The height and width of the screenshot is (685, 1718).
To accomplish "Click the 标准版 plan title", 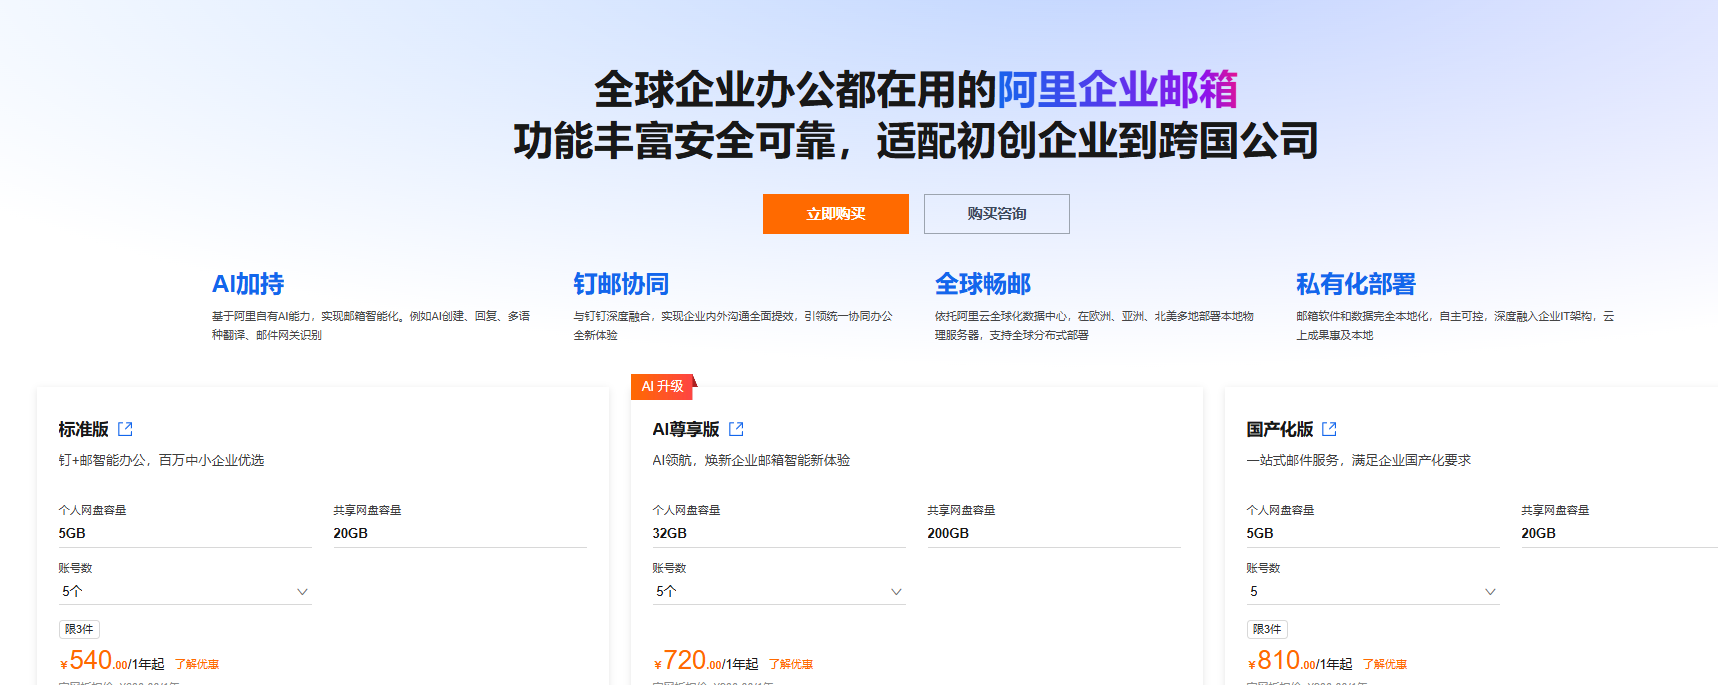I will pos(83,429).
